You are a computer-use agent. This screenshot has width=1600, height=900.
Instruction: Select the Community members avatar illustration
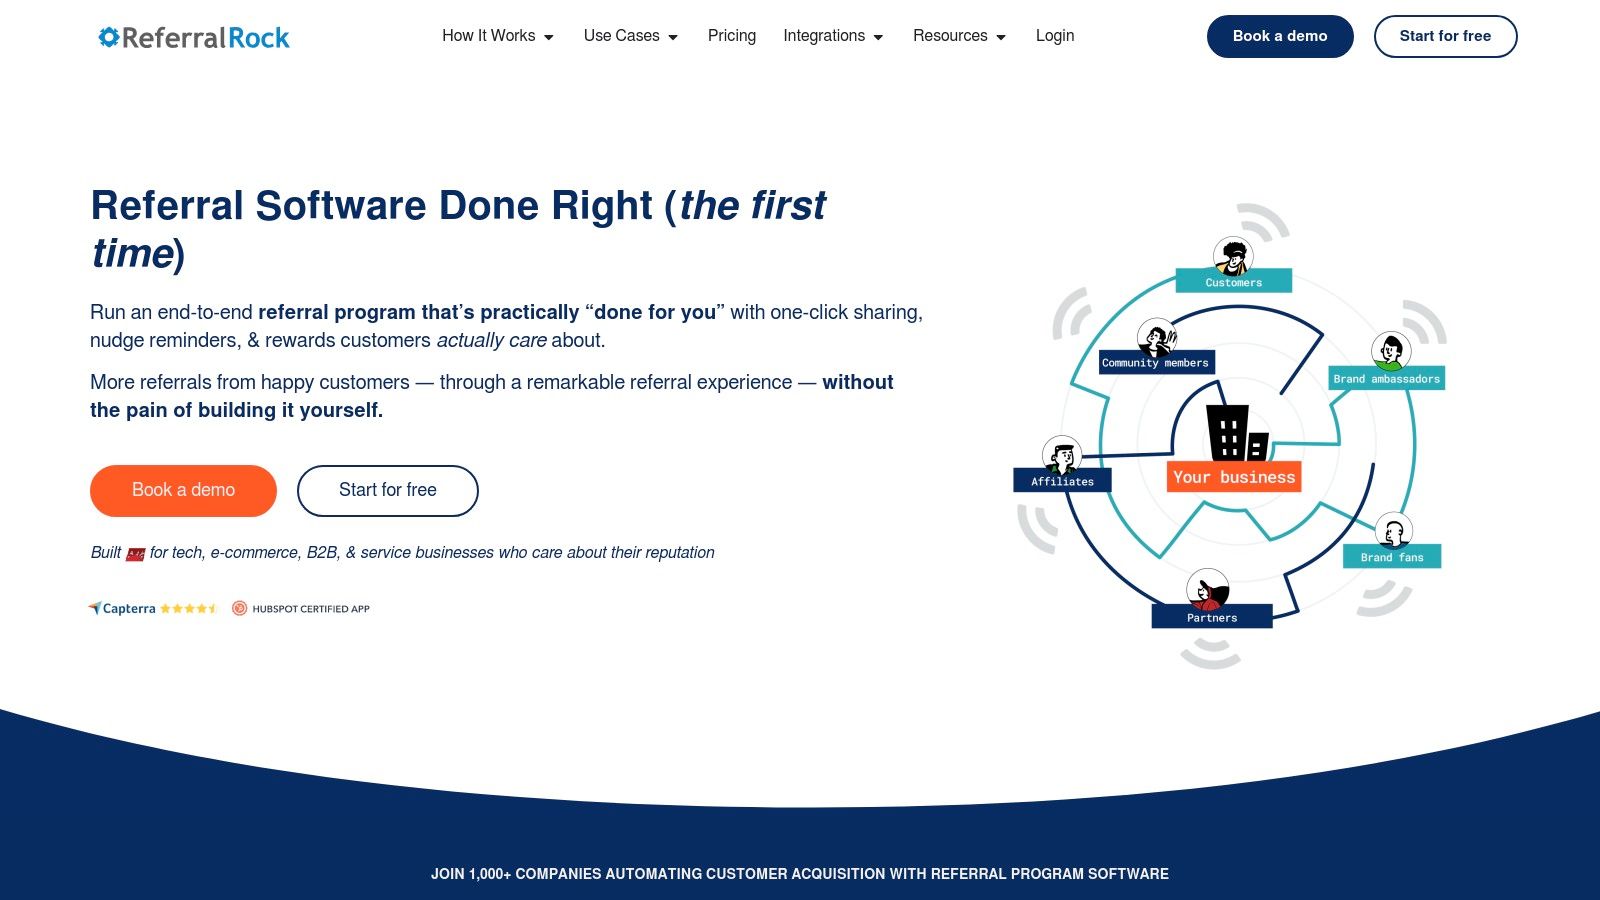tap(1156, 338)
